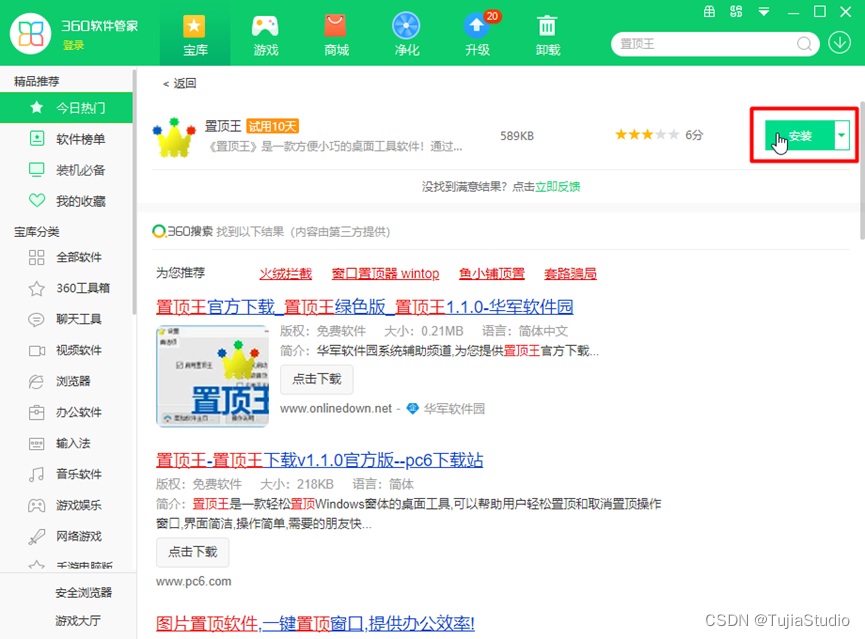This screenshot has width=865, height=639.
Task: Open the pc6下载站 result title
Action: pyautogui.click(x=319, y=460)
